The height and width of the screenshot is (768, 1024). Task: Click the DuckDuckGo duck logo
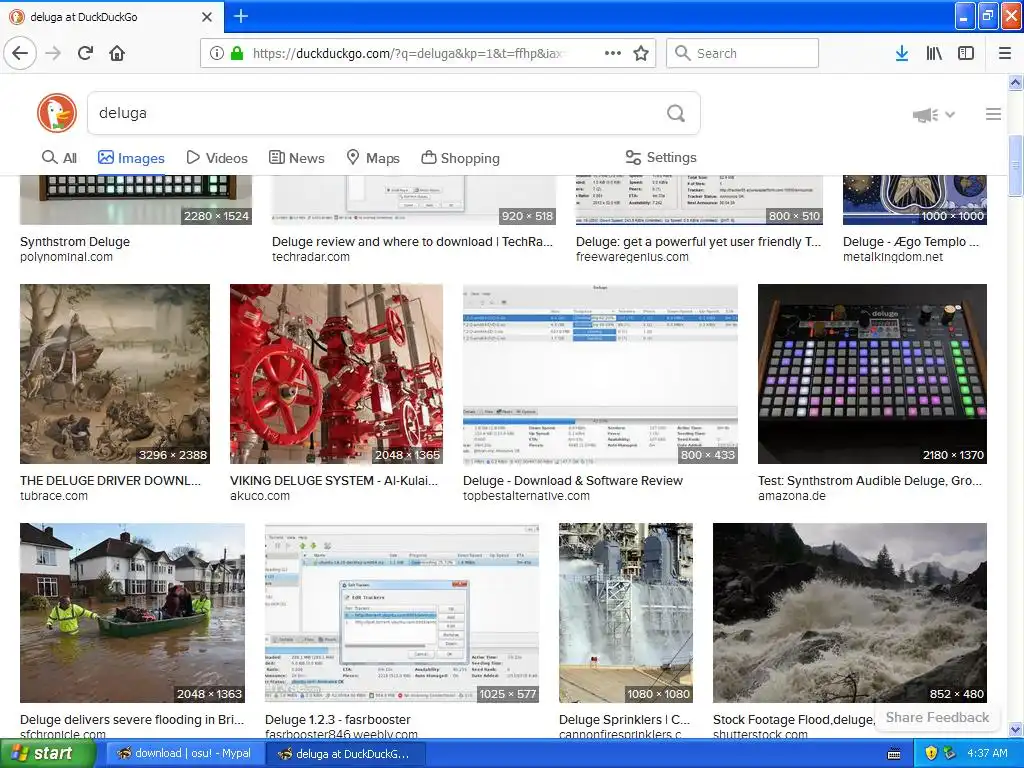tap(57, 113)
